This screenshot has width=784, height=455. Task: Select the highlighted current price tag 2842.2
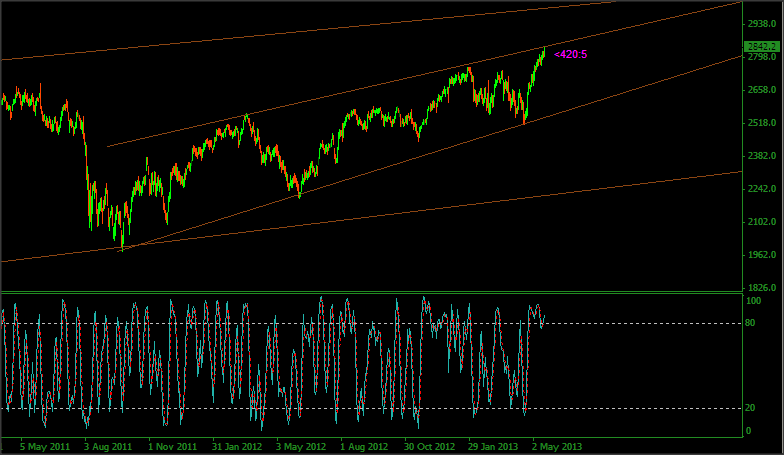point(761,46)
